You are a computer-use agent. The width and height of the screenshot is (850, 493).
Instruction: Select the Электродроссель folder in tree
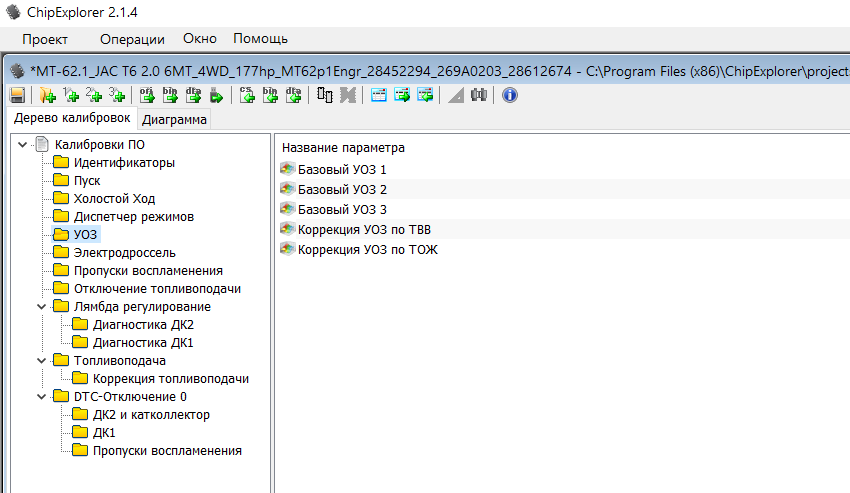124,253
